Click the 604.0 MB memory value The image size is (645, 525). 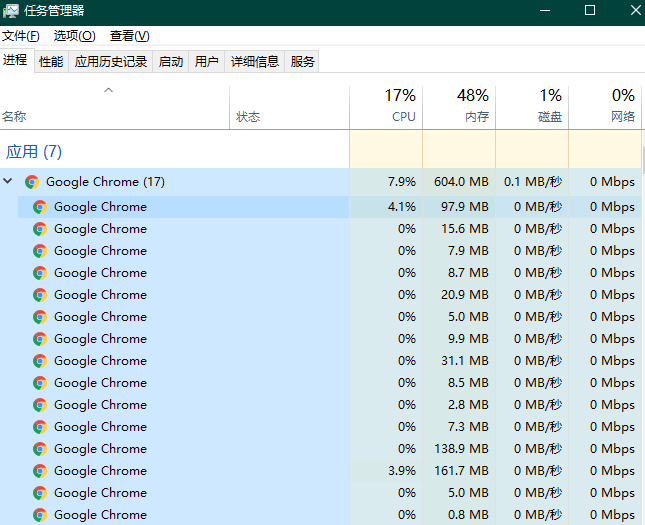coord(461,182)
